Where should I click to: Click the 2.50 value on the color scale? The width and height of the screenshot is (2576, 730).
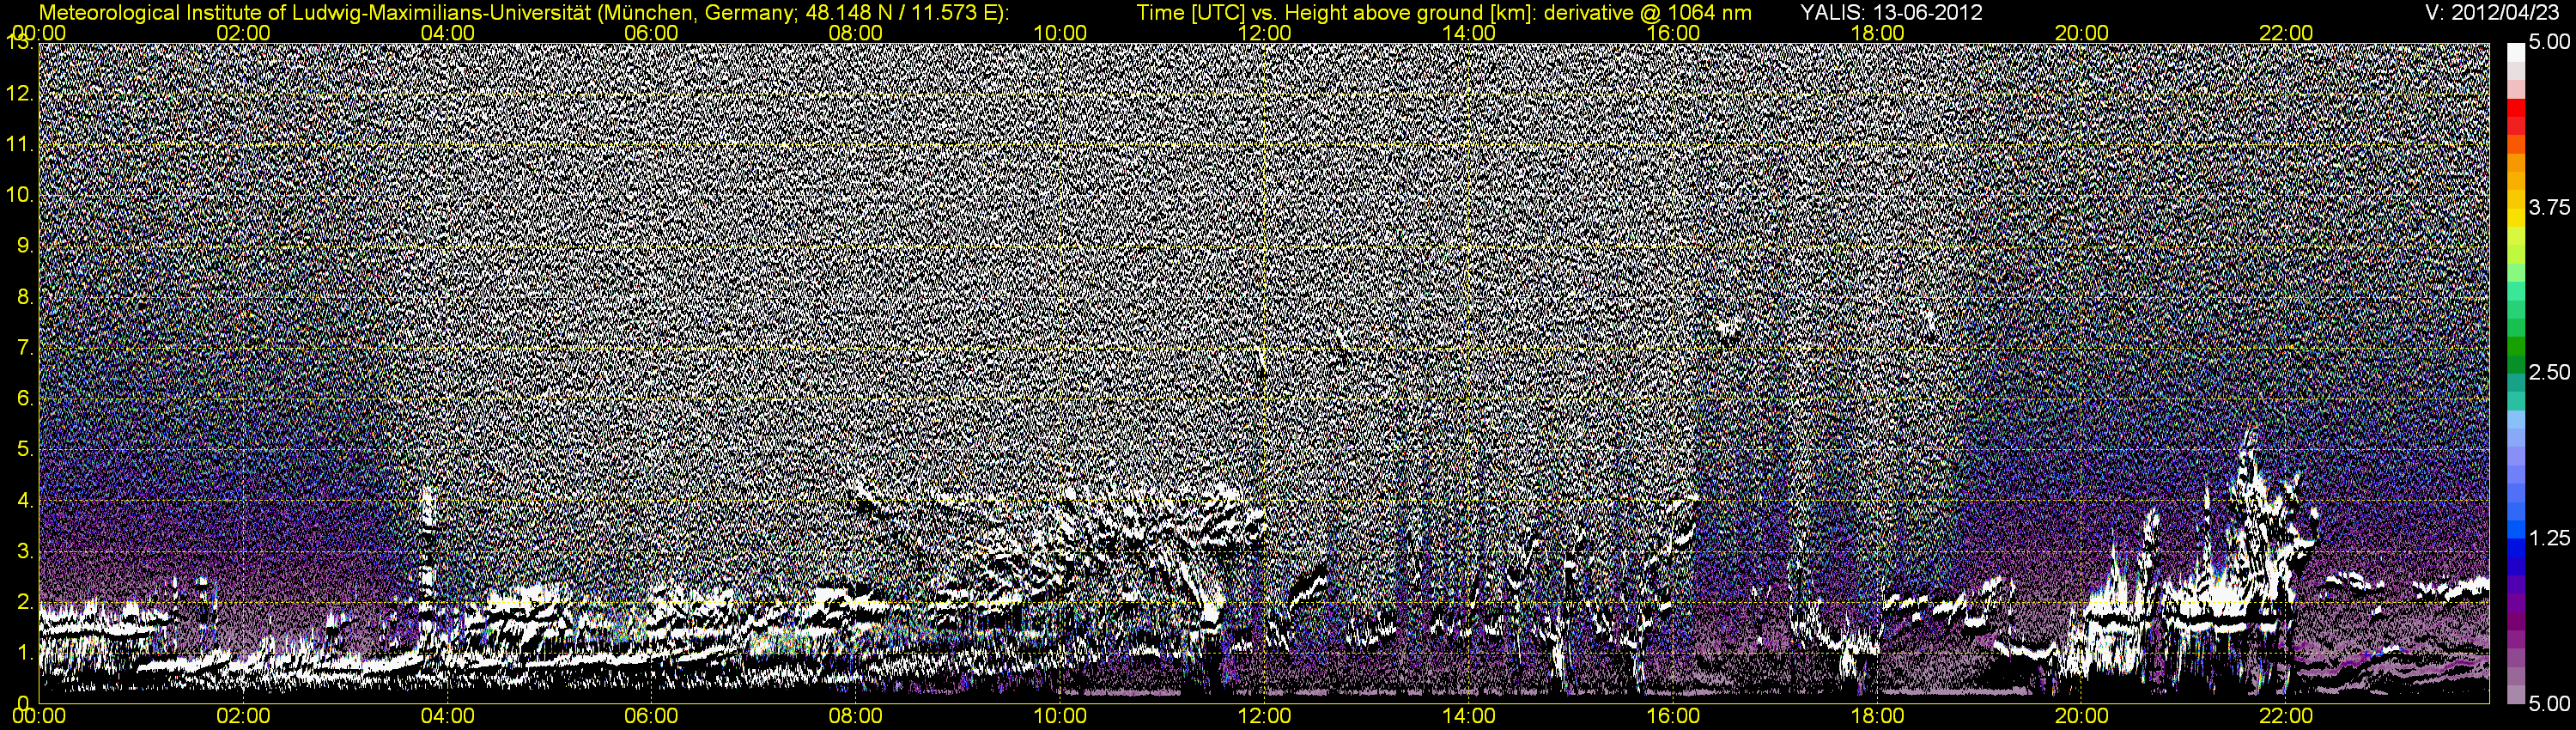(x=2549, y=373)
